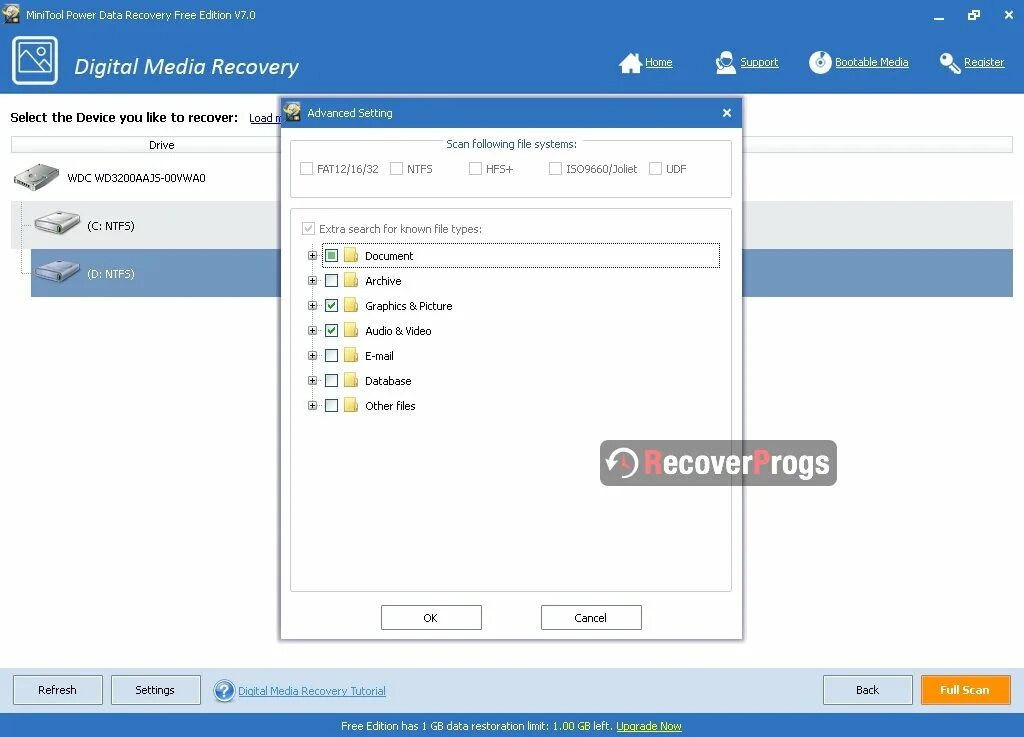1024x737 pixels.
Task: Click the Digital Media Recovery picture icon
Action: click(35, 61)
